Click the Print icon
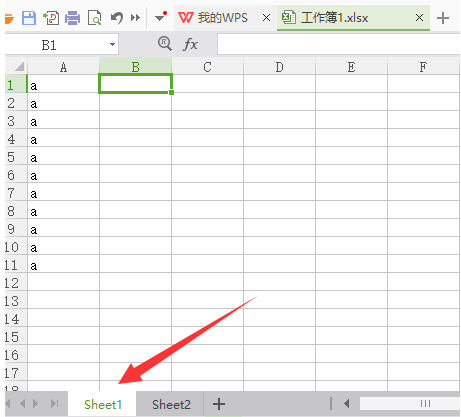461x417 pixels. tap(72, 18)
